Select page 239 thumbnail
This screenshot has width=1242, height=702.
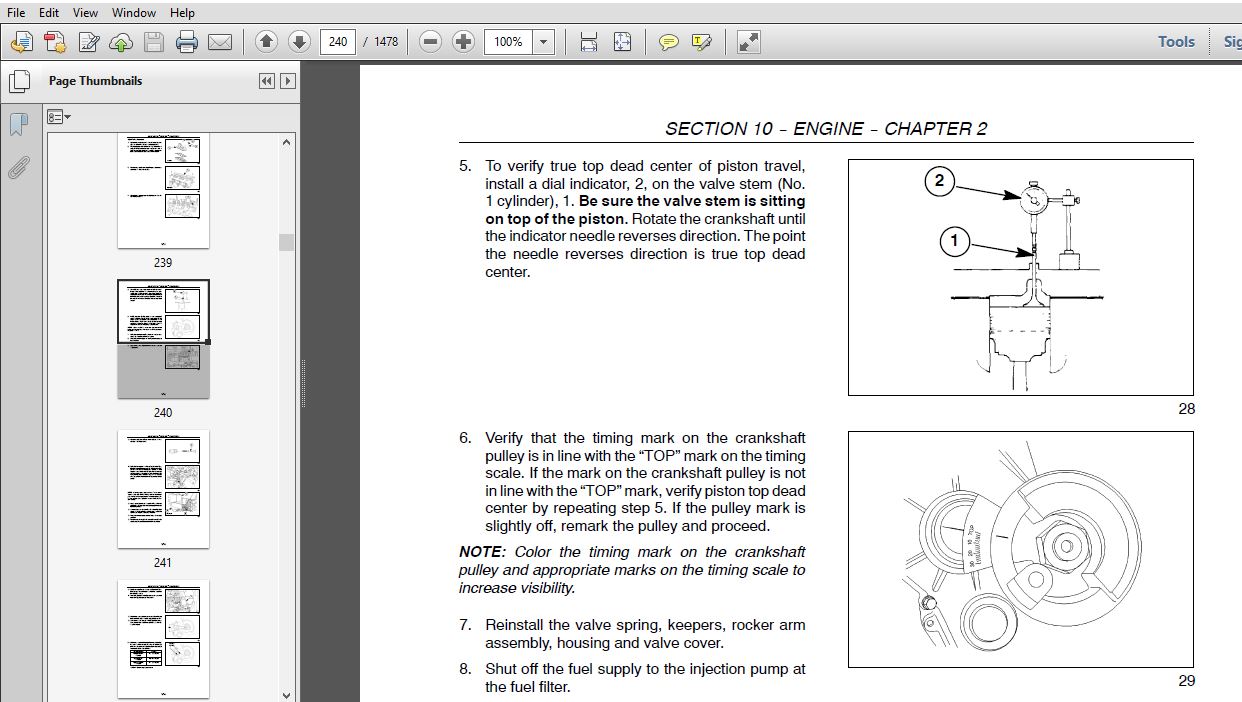pyautogui.click(x=163, y=190)
